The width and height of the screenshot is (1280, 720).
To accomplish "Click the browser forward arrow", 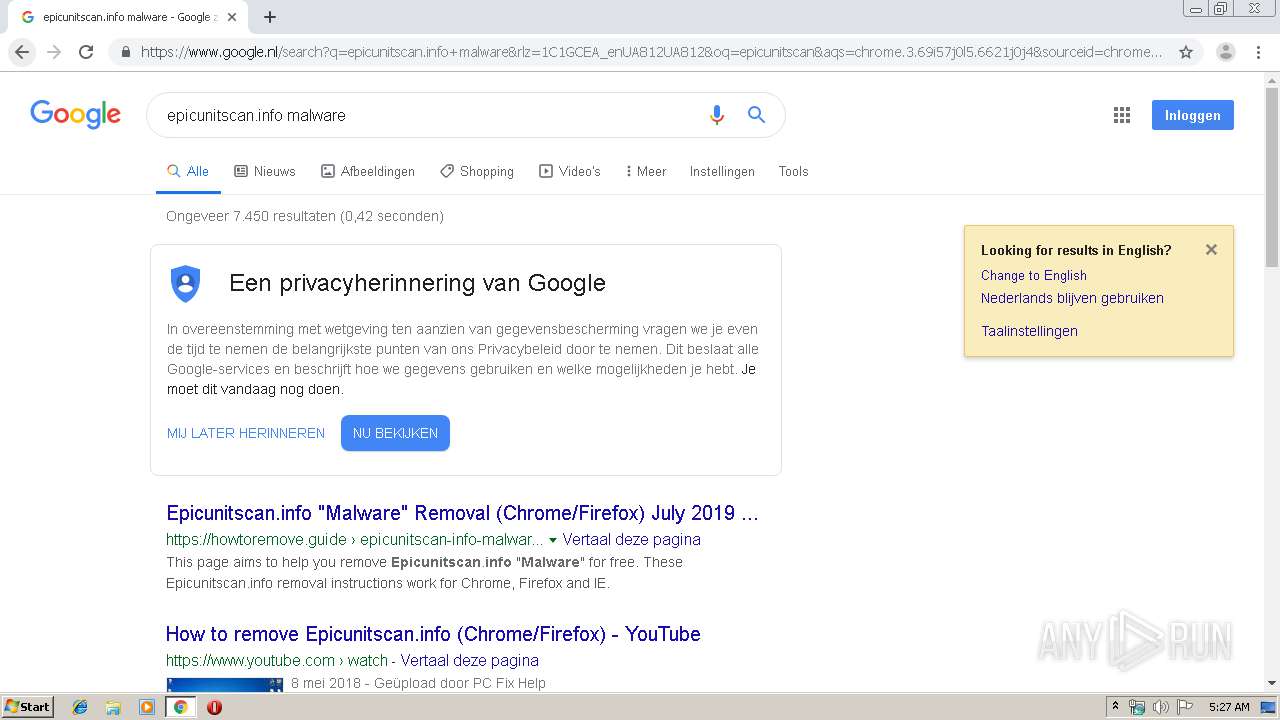I will (x=54, y=52).
